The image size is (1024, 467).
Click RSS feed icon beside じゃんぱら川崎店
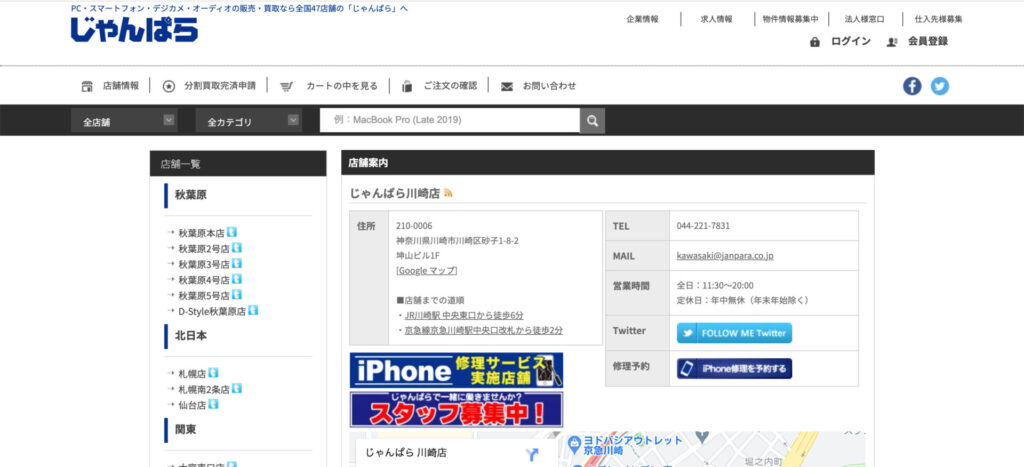coord(448,193)
